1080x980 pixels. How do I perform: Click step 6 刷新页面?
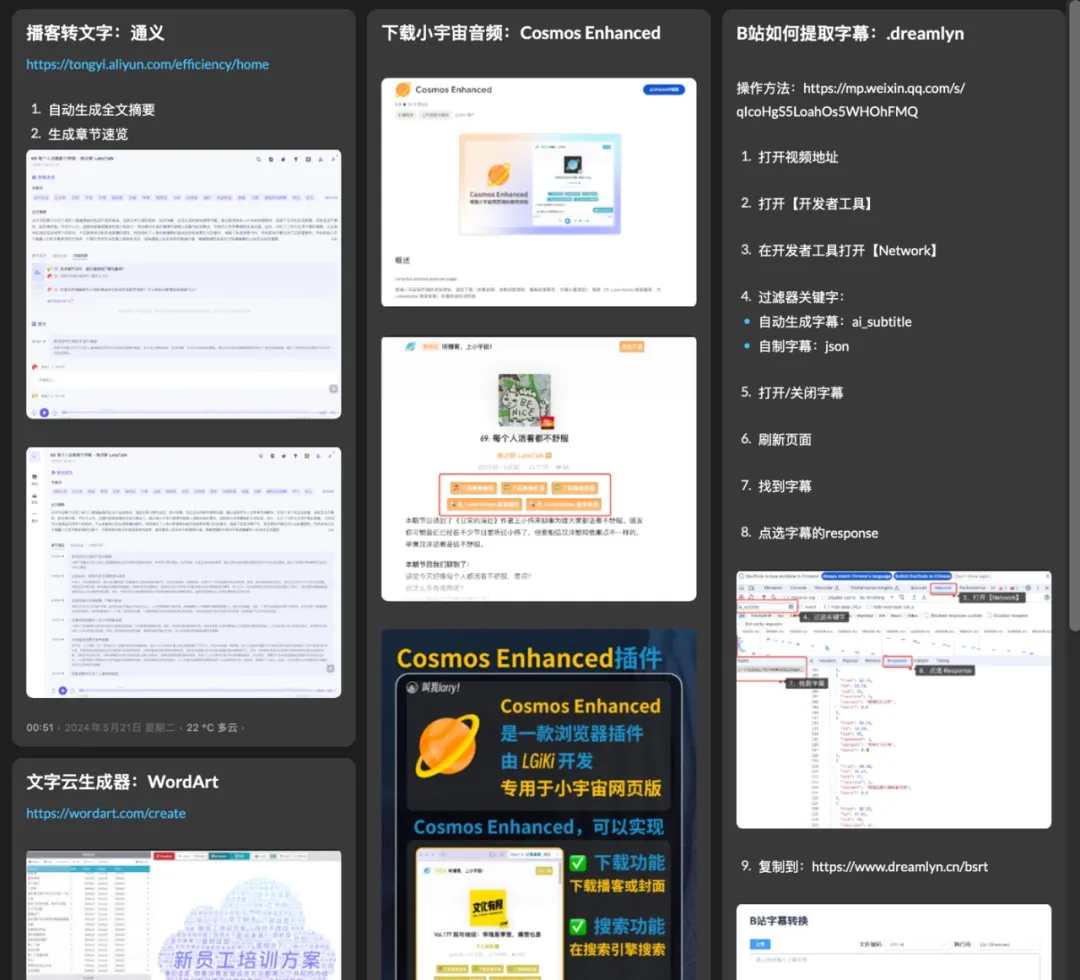[x=785, y=439]
